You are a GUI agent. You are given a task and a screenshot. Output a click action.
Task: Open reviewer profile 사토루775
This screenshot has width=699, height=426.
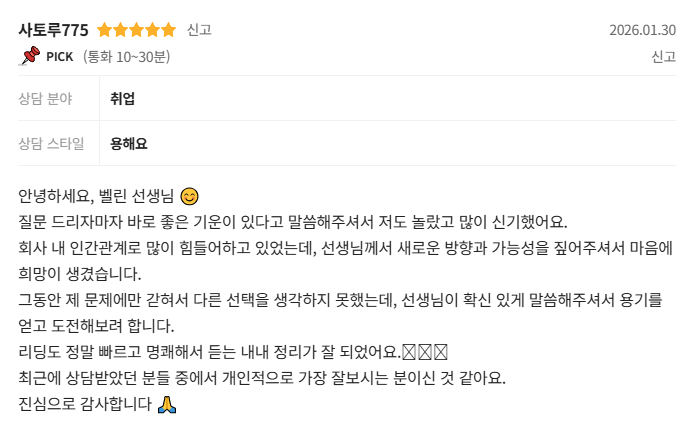53,30
